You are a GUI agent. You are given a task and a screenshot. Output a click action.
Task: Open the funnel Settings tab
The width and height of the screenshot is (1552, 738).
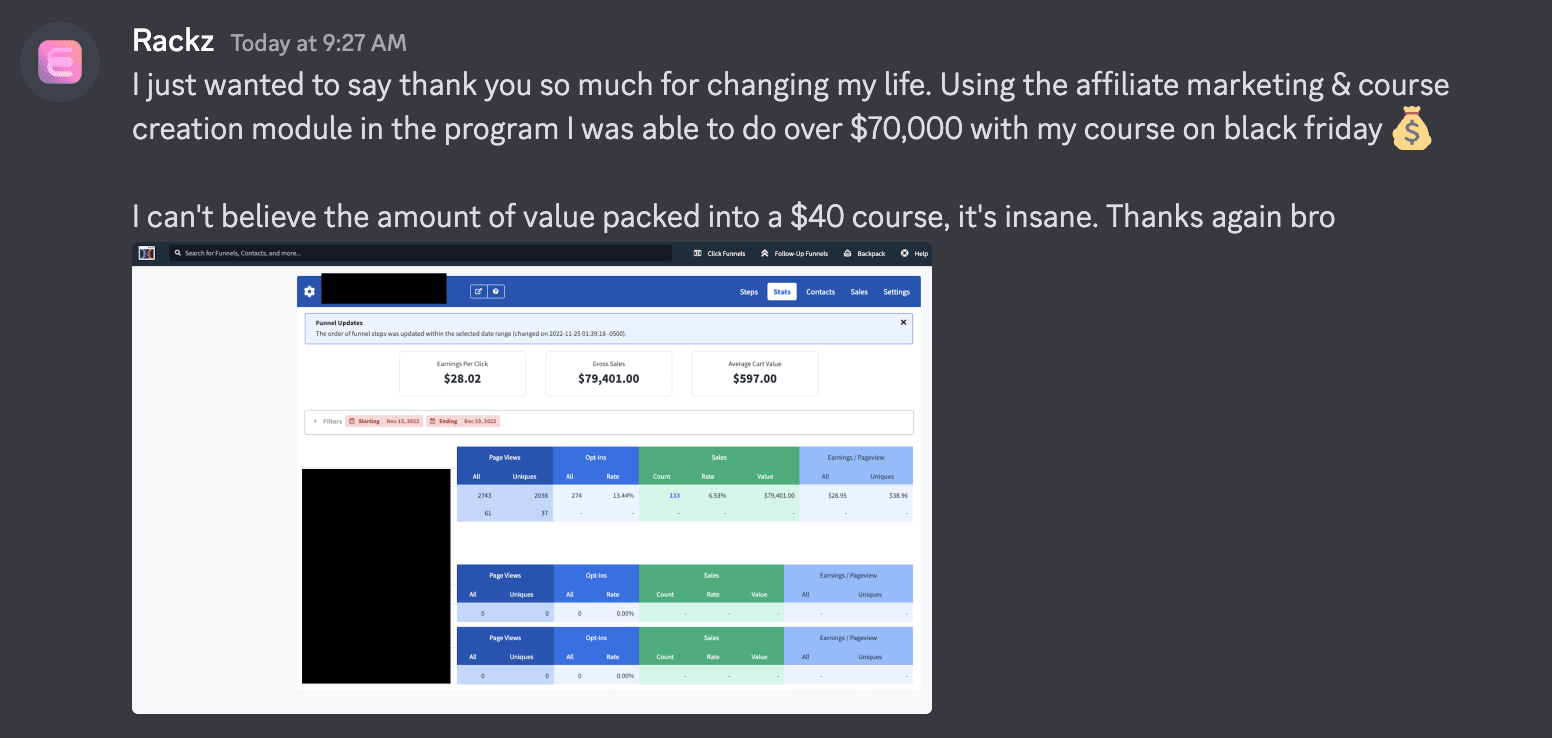point(896,292)
